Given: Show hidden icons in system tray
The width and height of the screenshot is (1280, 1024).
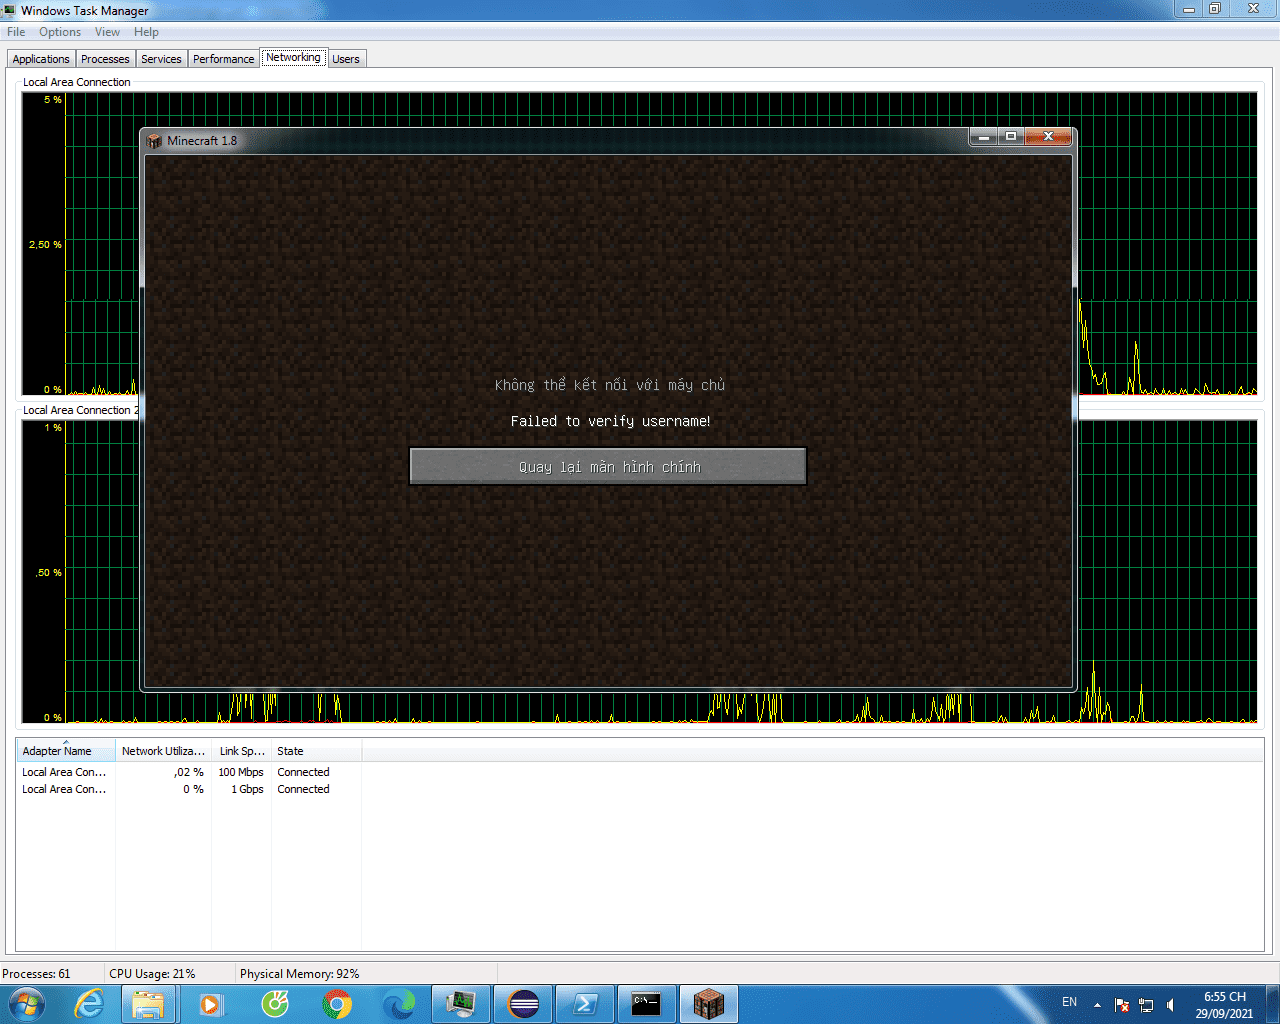Looking at the screenshot, I should tap(1097, 1004).
